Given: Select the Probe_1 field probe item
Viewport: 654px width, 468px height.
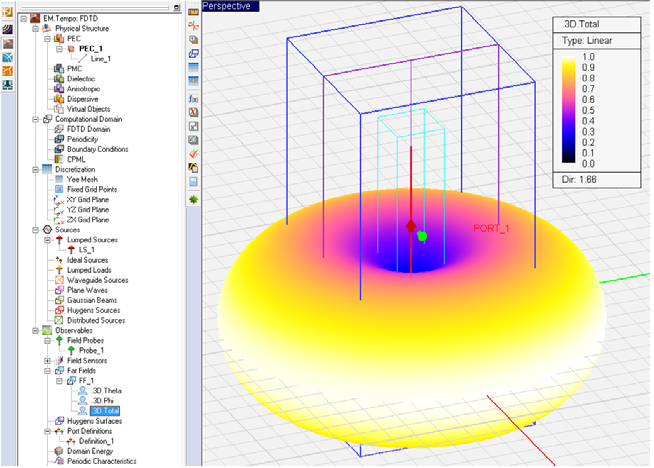Looking at the screenshot, I should click(x=92, y=350).
